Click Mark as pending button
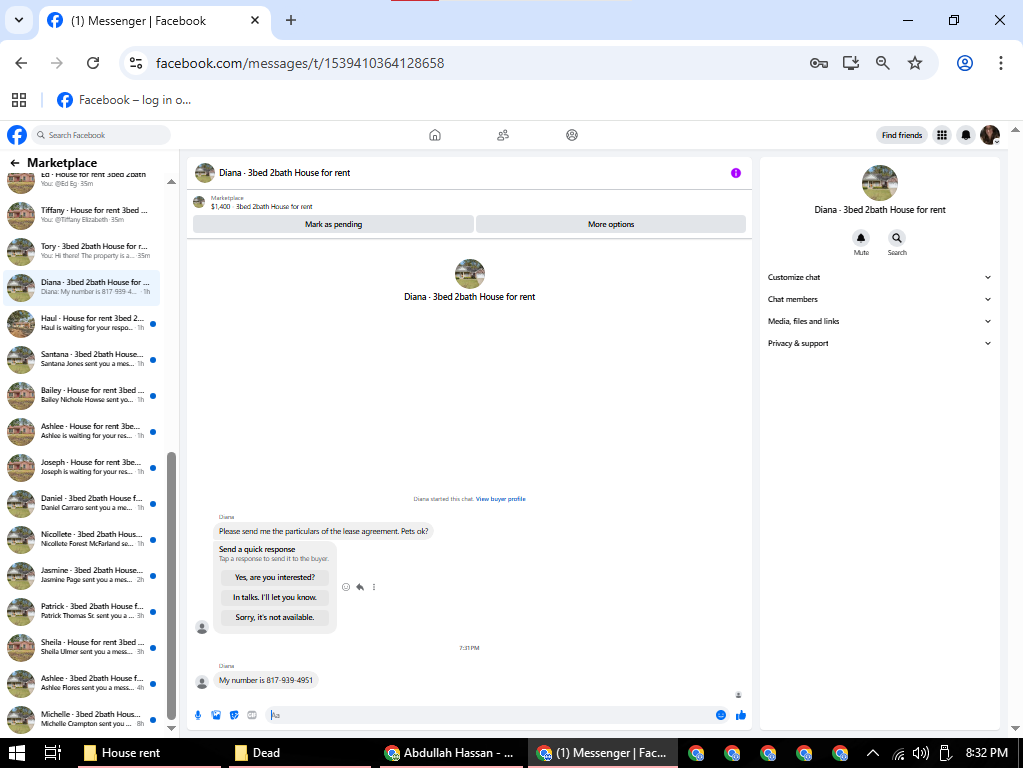This screenshot has height=768, width=1023. point(333,224)
